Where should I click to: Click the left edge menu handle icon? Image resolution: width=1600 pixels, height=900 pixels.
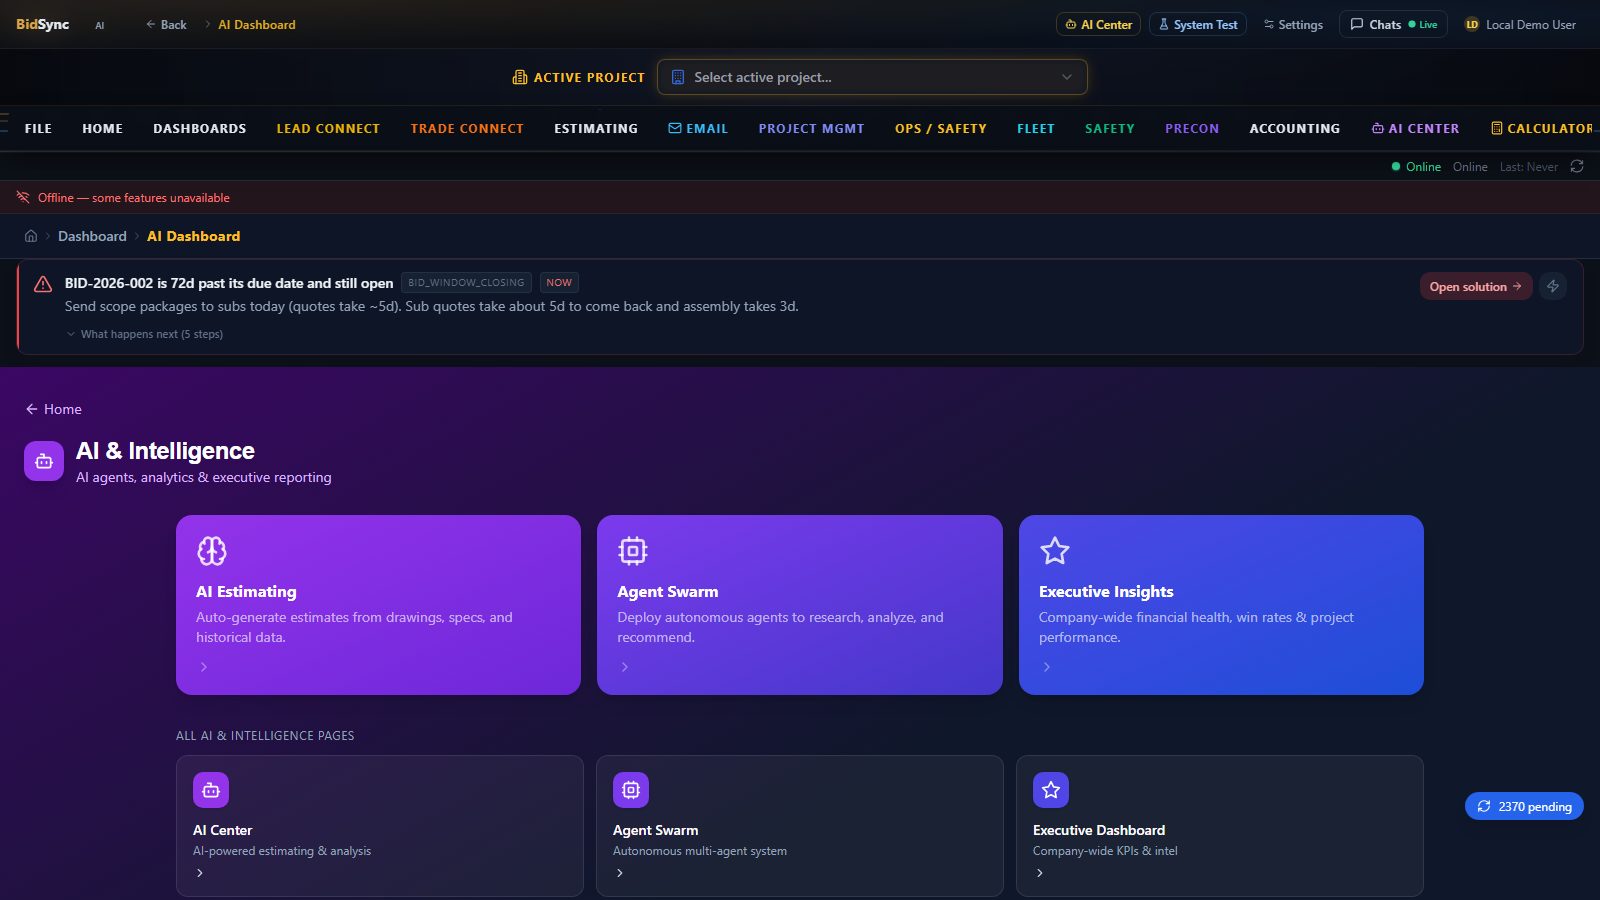(x=4, y=124)
